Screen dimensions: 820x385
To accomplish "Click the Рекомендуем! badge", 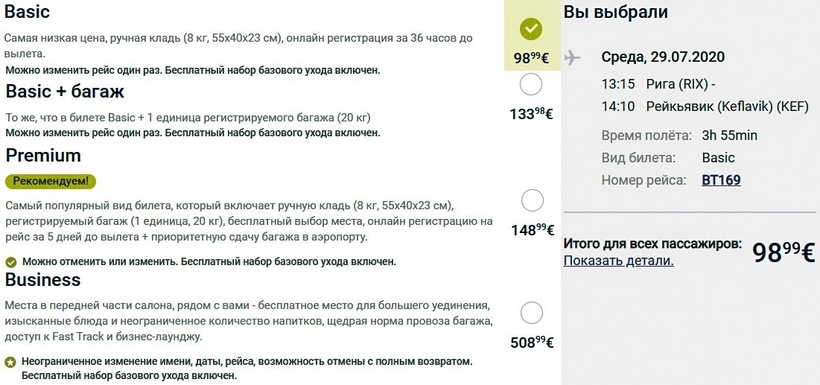I will pyautogui.click(x=51, y=182).
